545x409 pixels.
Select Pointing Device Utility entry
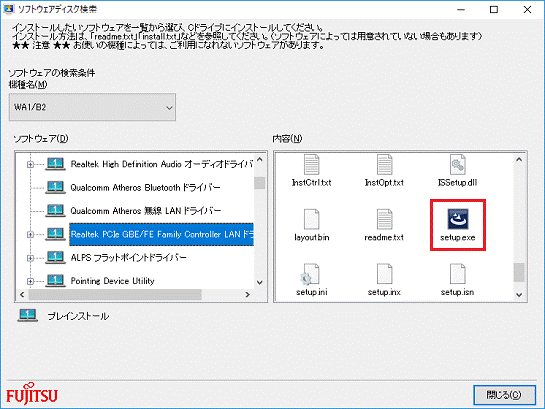click(112, 281)
